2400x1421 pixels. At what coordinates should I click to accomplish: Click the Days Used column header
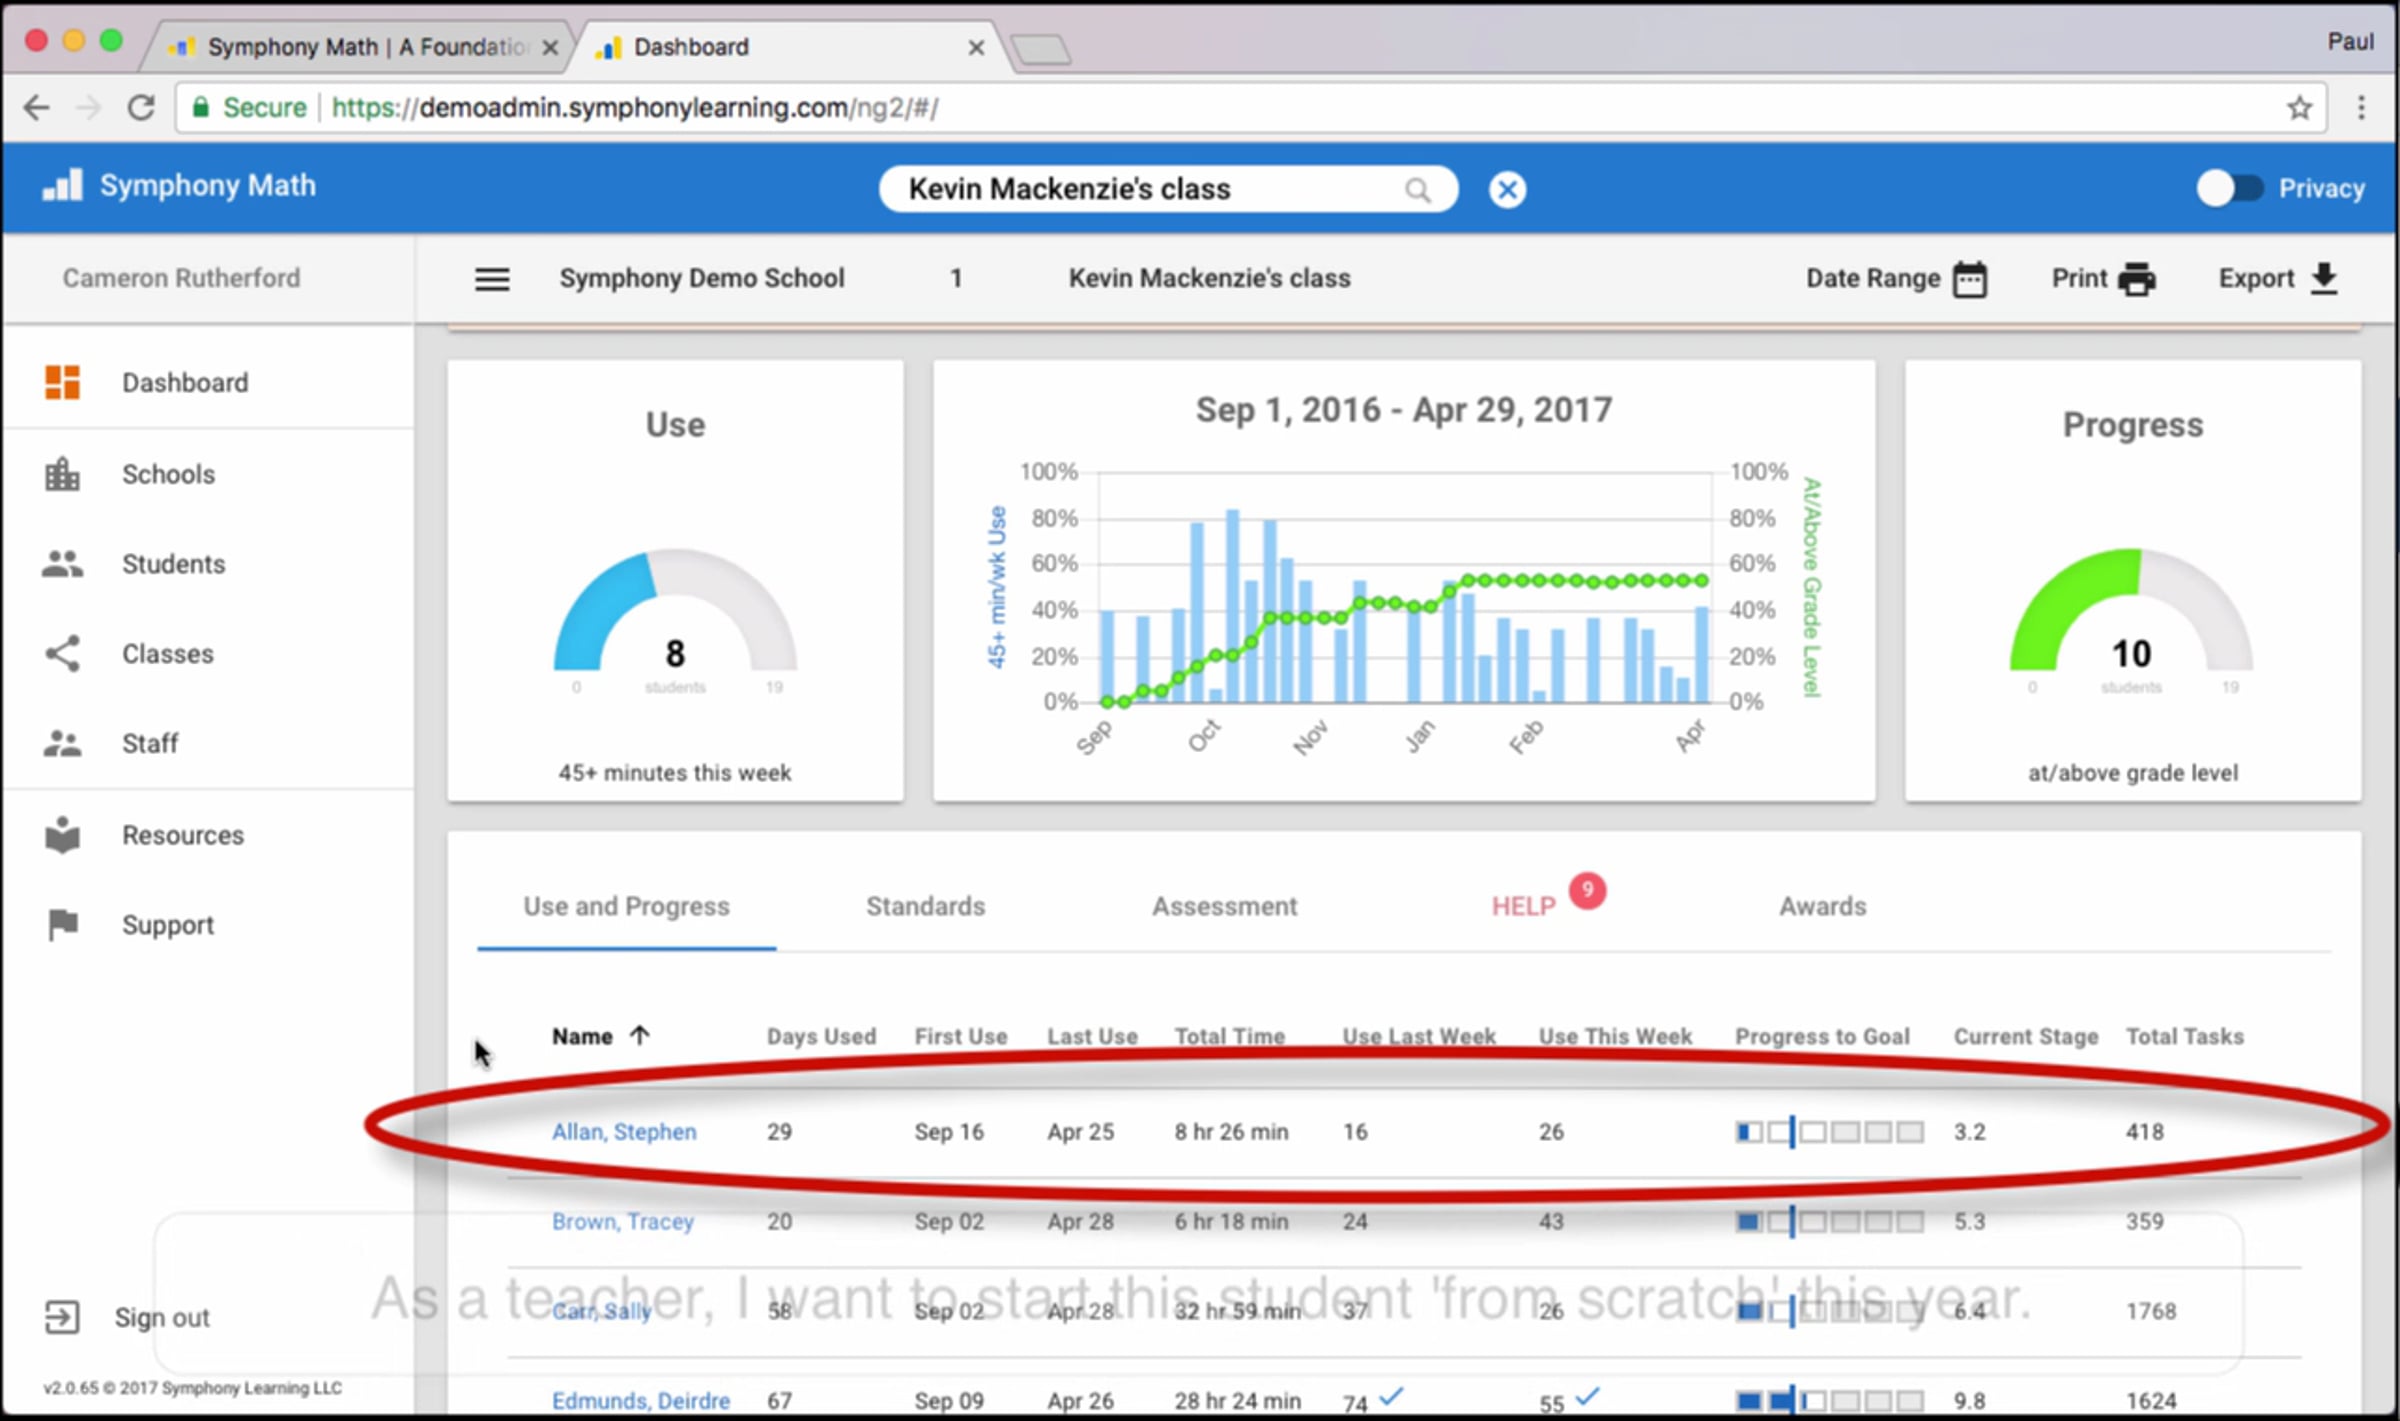pyautogui.click(x=821, y=1036)
